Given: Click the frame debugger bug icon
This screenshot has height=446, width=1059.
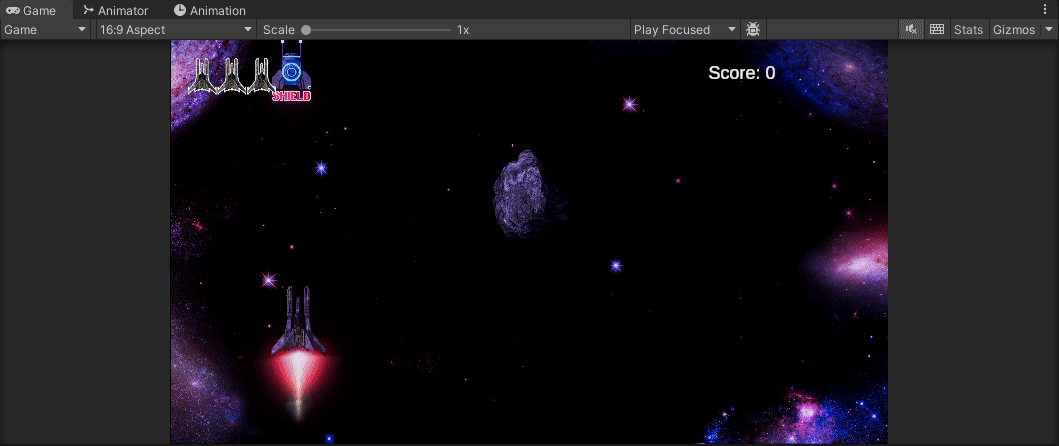Looking at the screenshot, I should point(753,30).
